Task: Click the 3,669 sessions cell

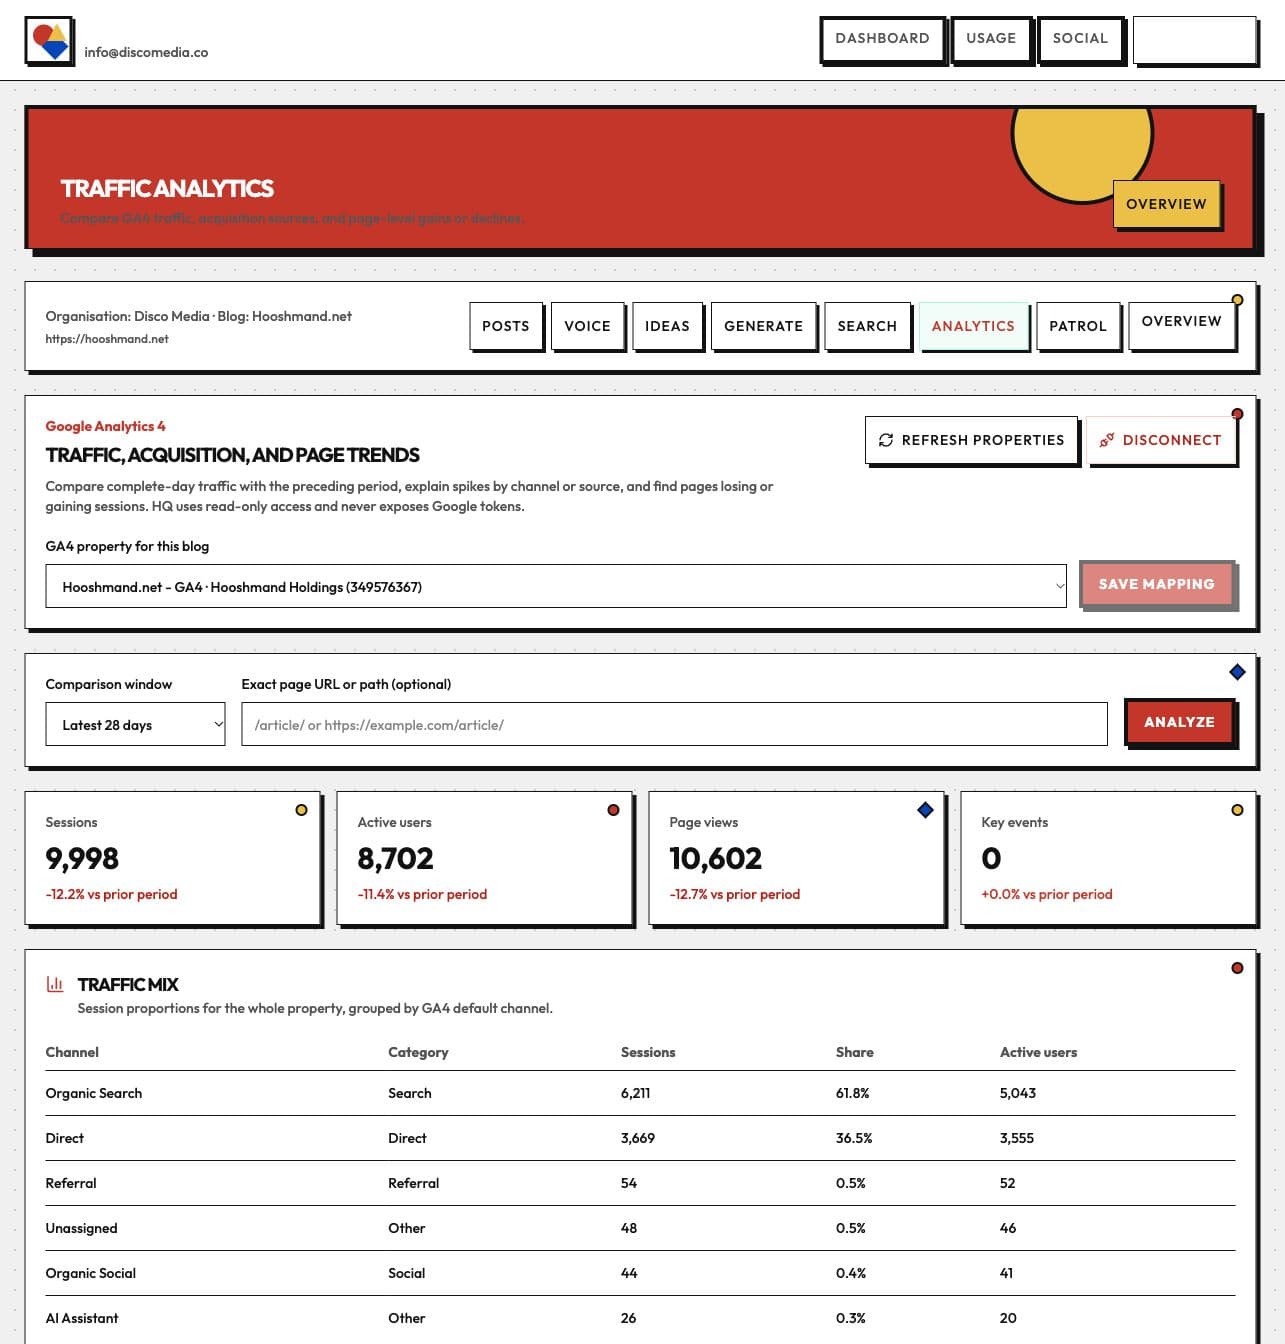Action: coord(638,1138)
